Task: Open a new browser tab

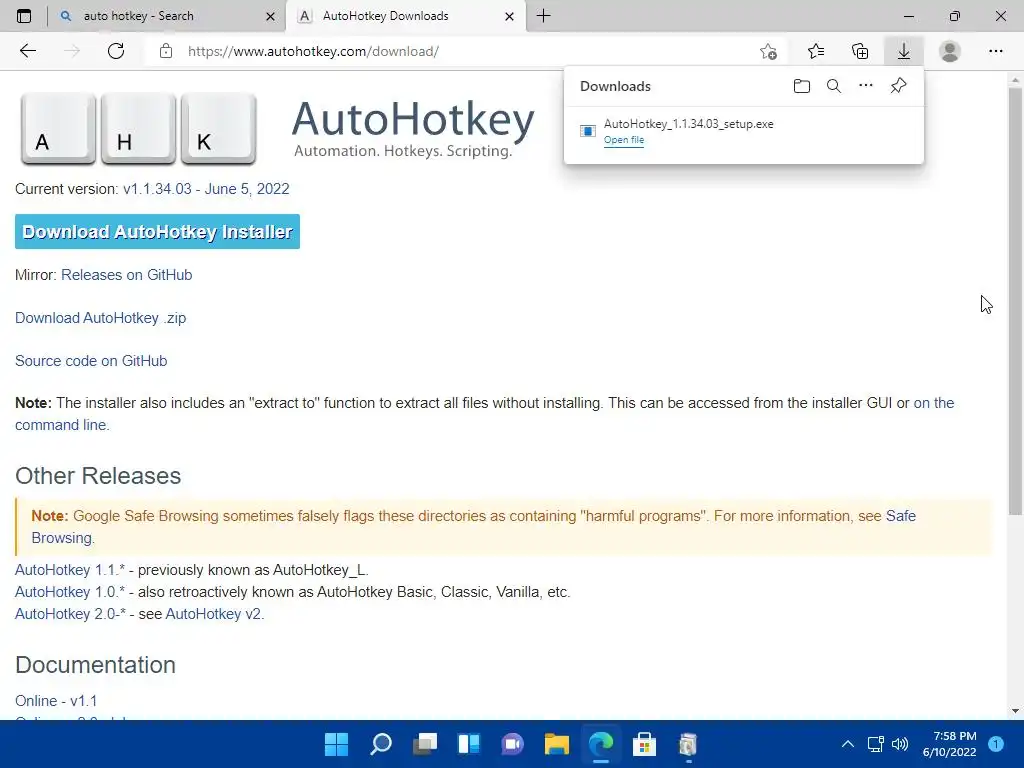Action: tap(543, 16)
